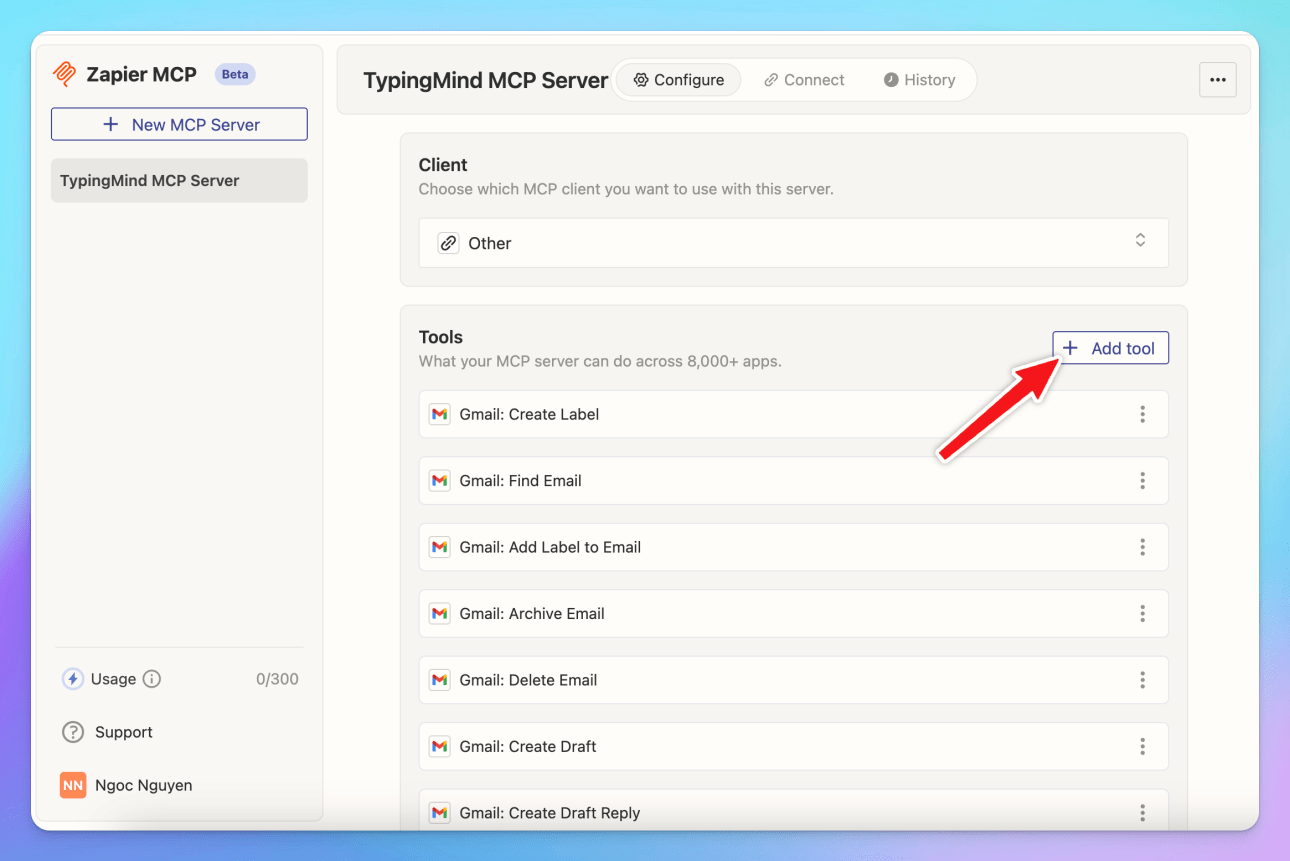This screenshot has height=861, width=1290.
Task: Click the Configure tab gear icon
Action: pos(641,80)
